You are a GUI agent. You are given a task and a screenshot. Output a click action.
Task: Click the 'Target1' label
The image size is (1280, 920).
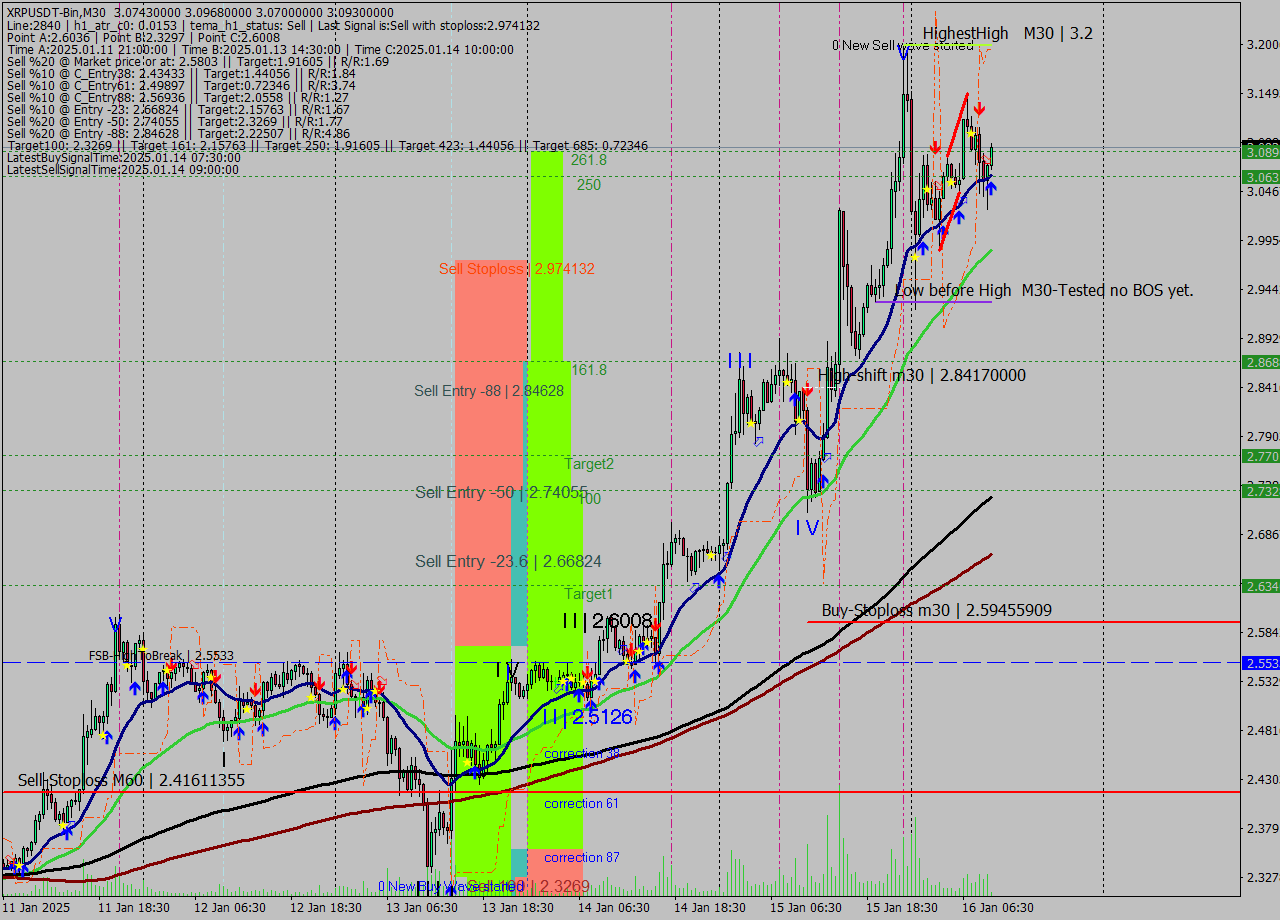(x=589, y=594)
